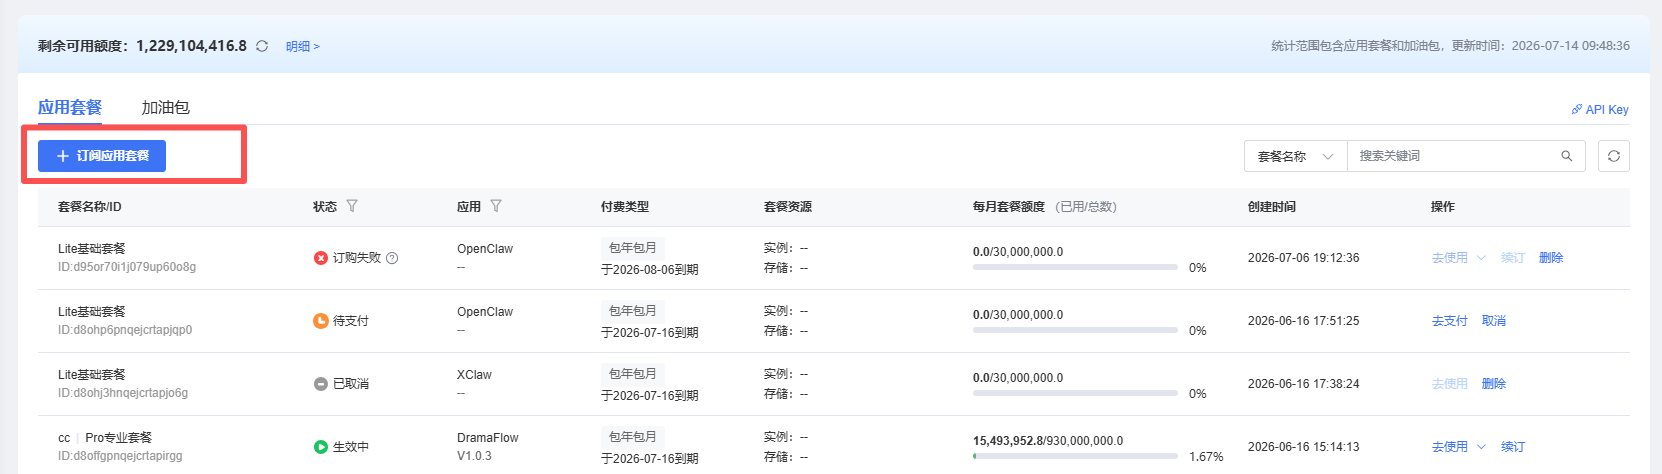The height and width of the screenshot is (474, 1662).
Task: Click the 生效中 green status icon
Action: pyautogui.click(x=321, y=447)
